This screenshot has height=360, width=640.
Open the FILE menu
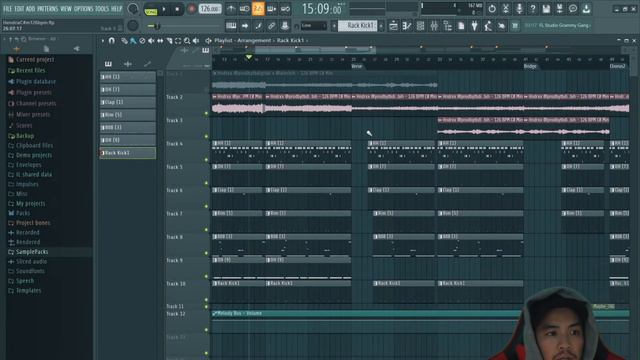coord(7,9)
